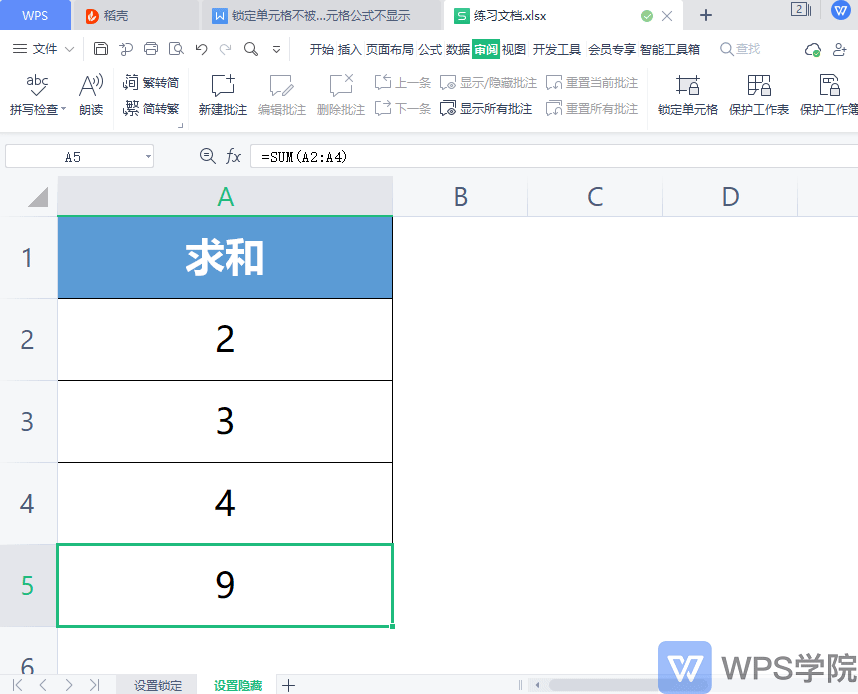The width and height of the screenshot is (858, 694).
Task: Expand the Name Box dropdown arrow
Action: (x=148, y=157)
